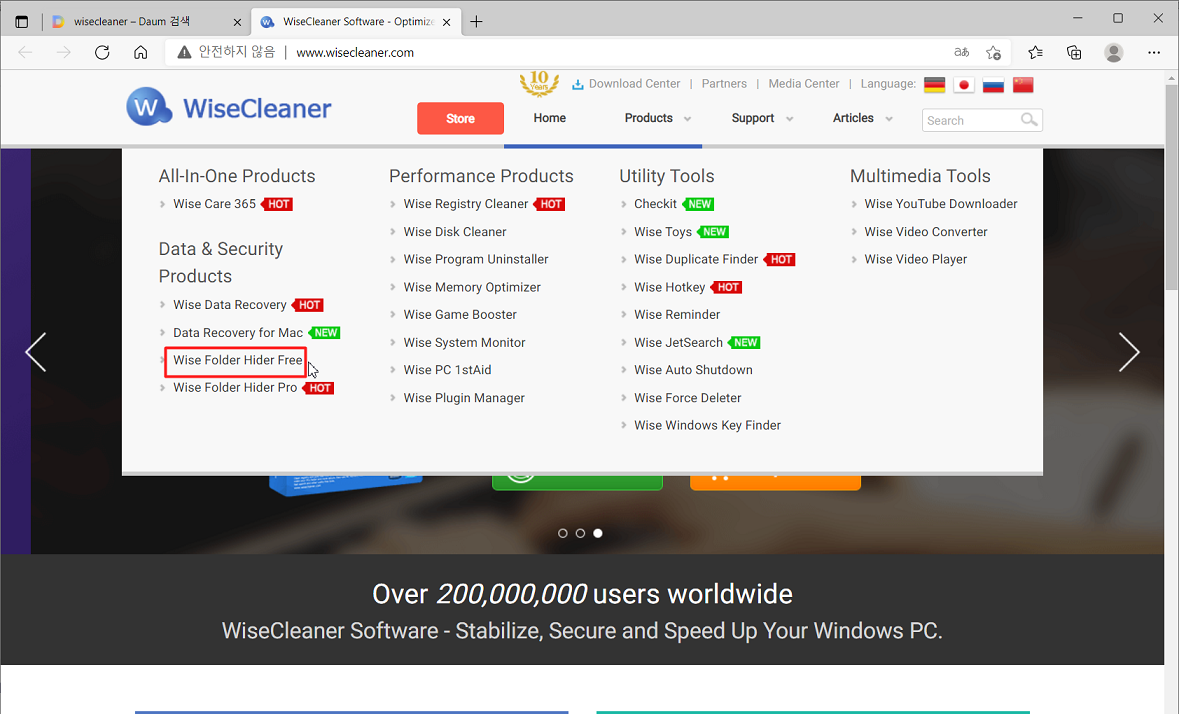Screen dimensions: 1179x714
Task: Open Wise JetSearch utility
Action: (x=678, y=342)
